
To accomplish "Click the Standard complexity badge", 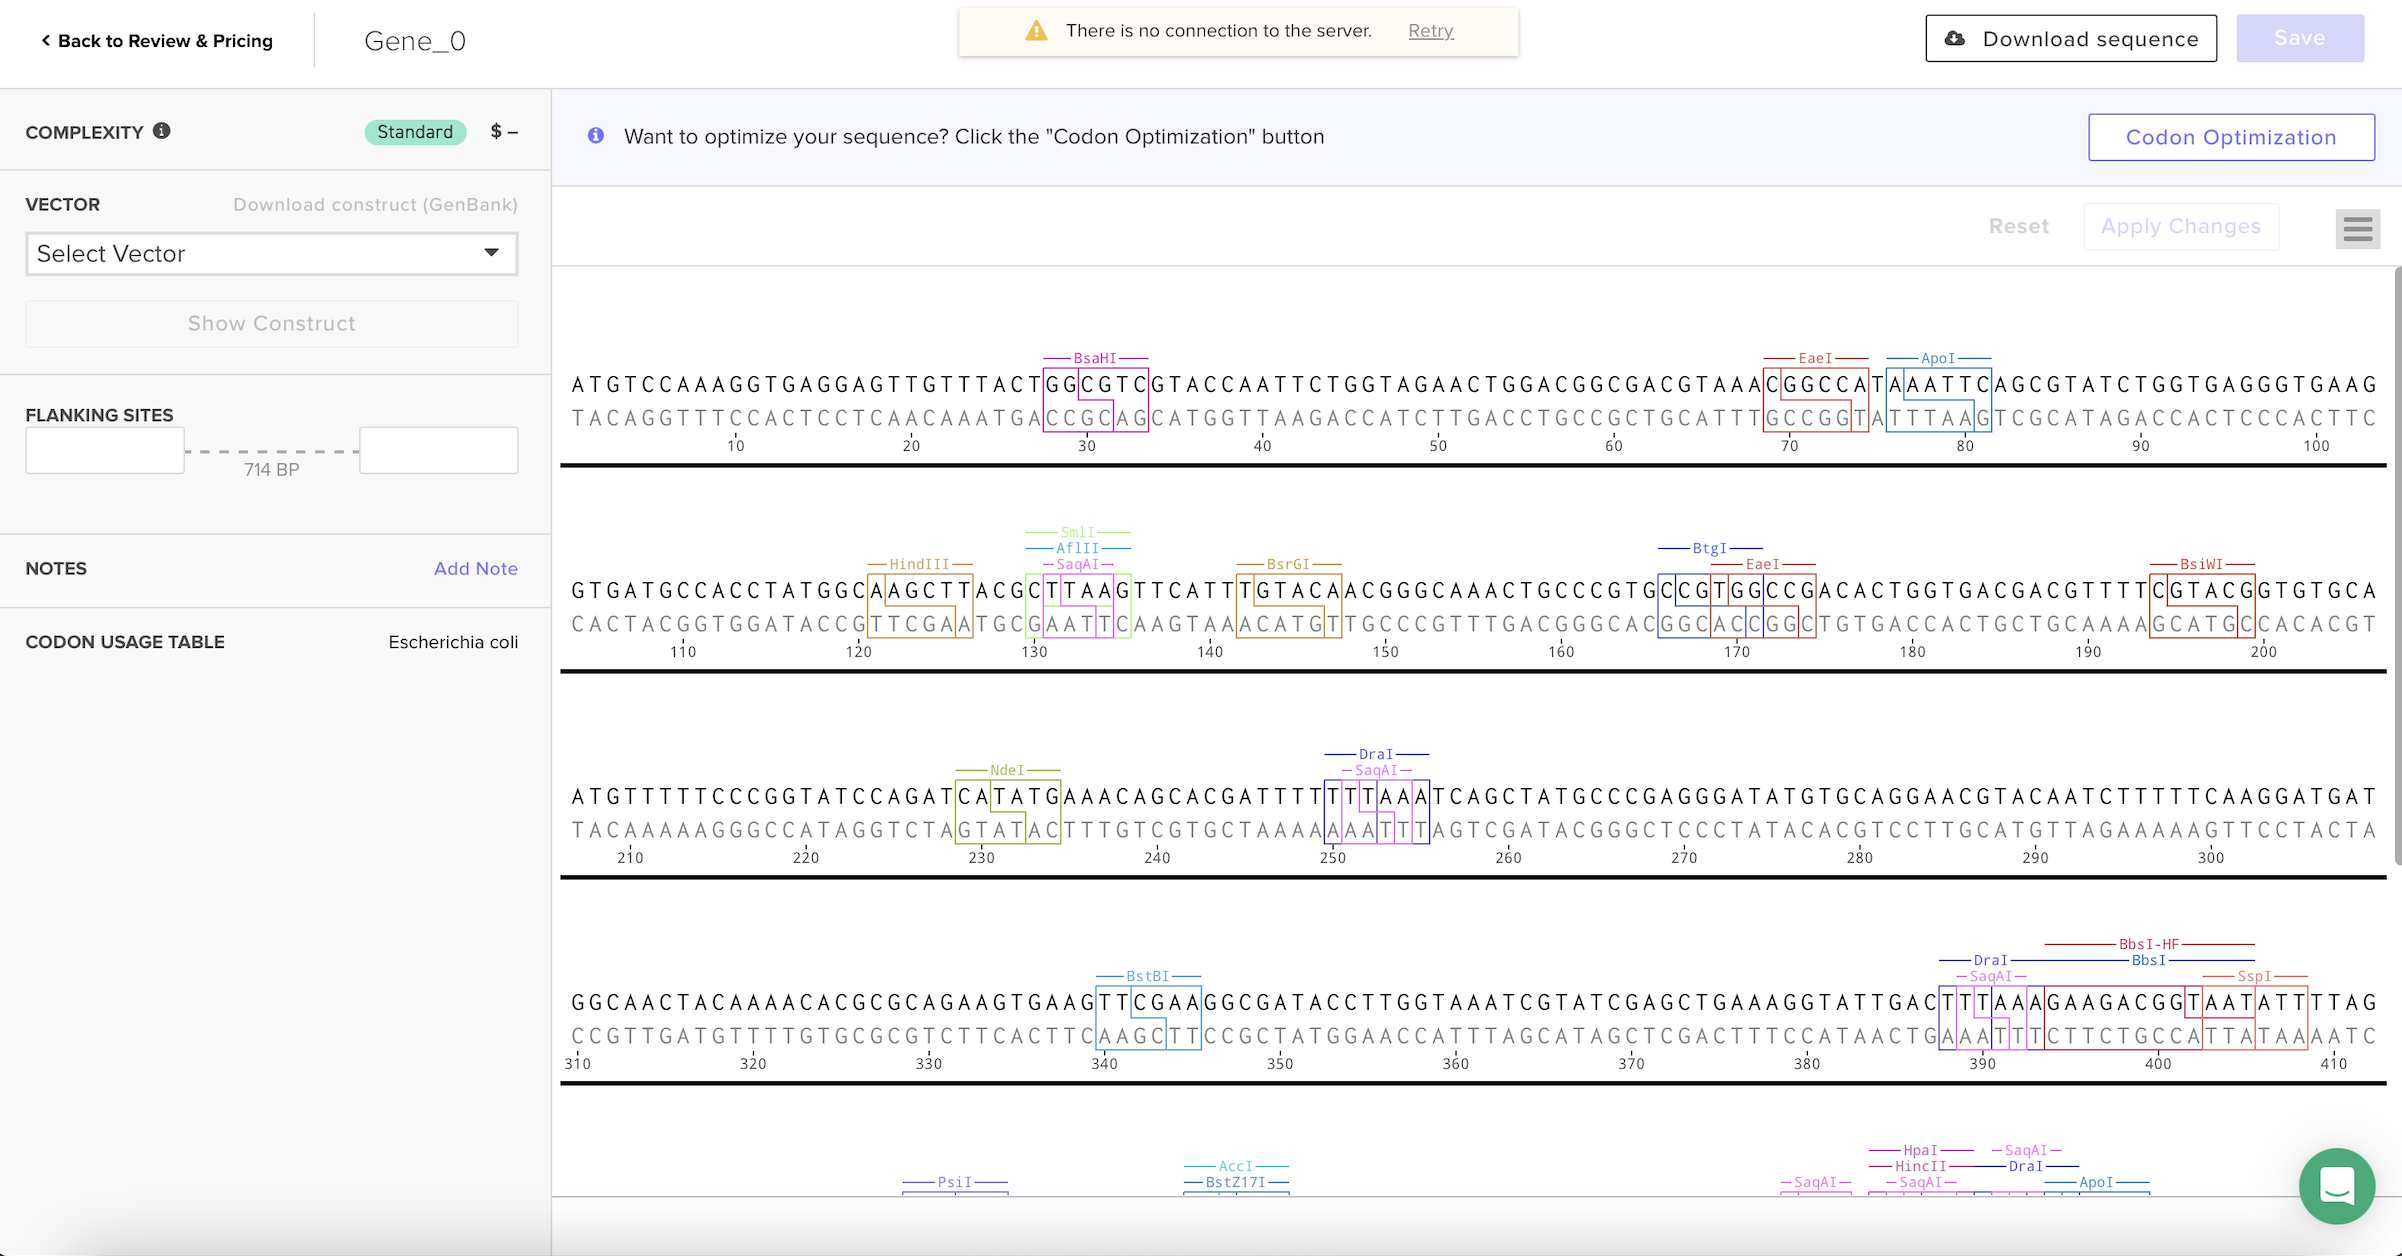I will 415,131.
